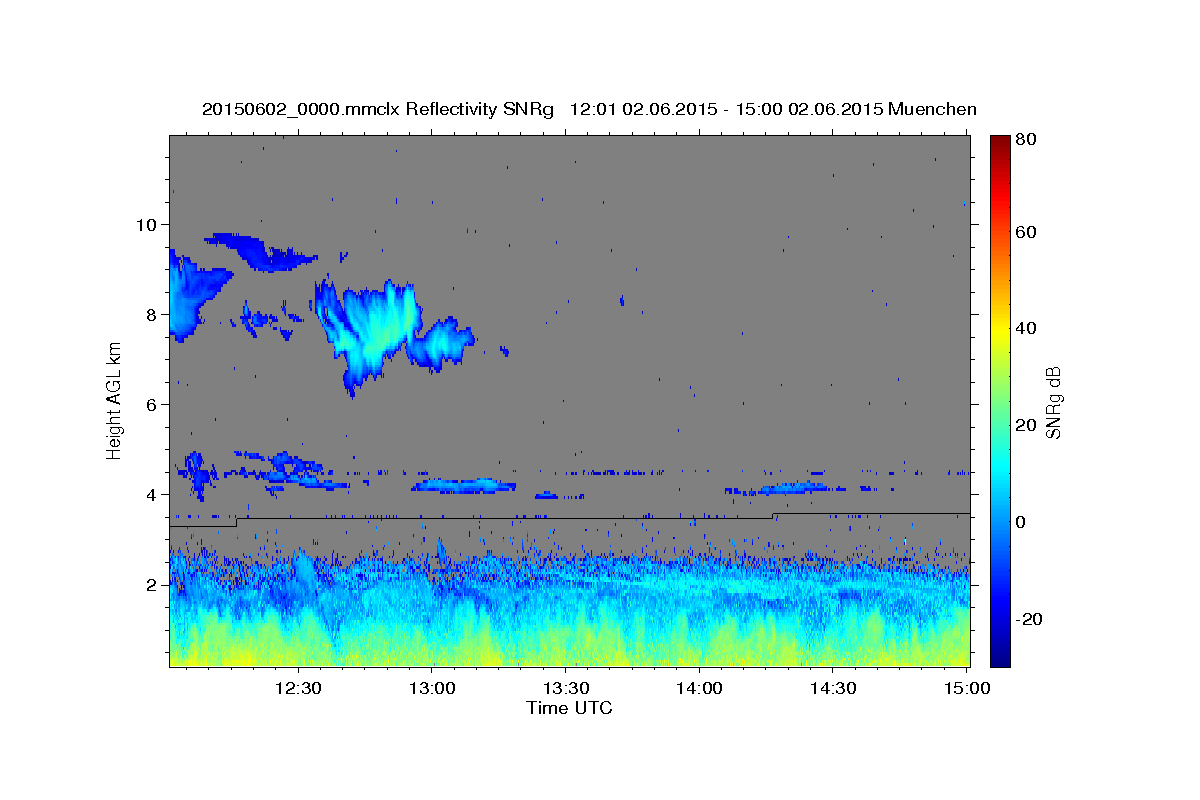Click the 13:30 time tick label

(565, 689)
